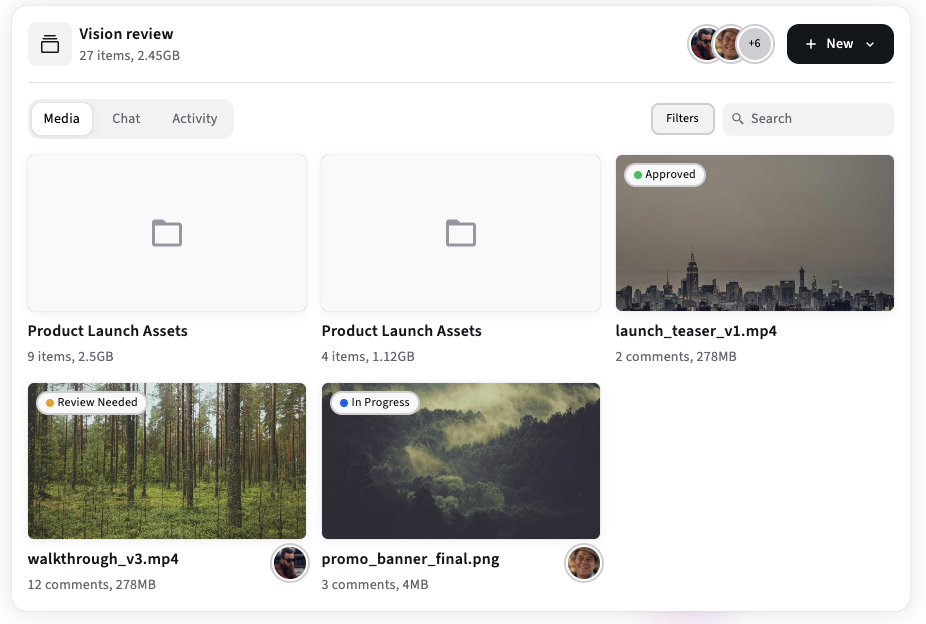The width and height of the screenshot is (926, 624).
Task: Click the Review Needed status badge
Action: pyautogui.click(x=92, y=403)
